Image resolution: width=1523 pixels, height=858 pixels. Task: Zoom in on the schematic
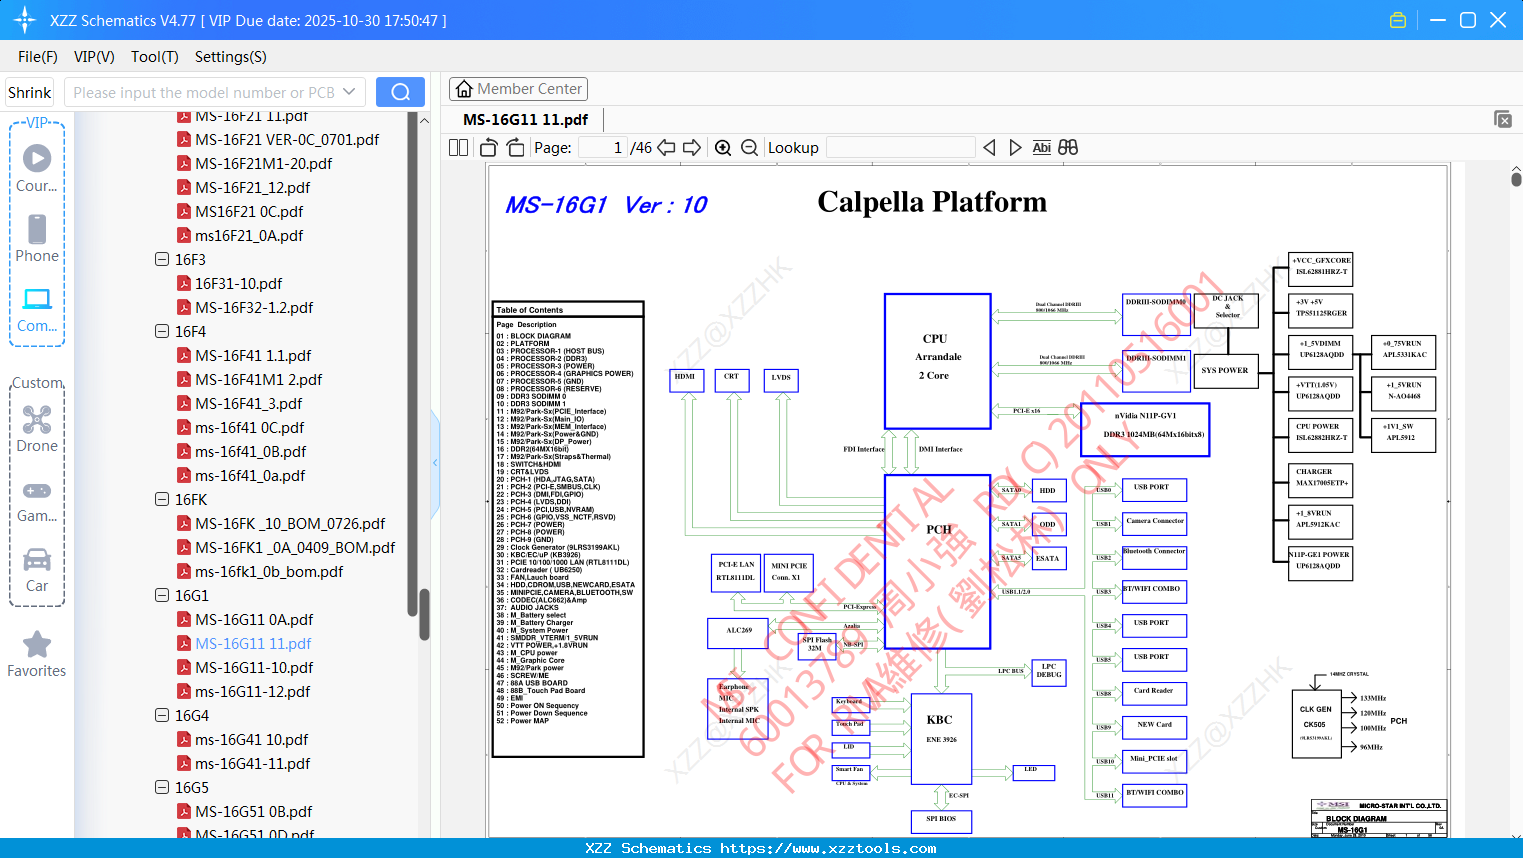click(723, 148)
